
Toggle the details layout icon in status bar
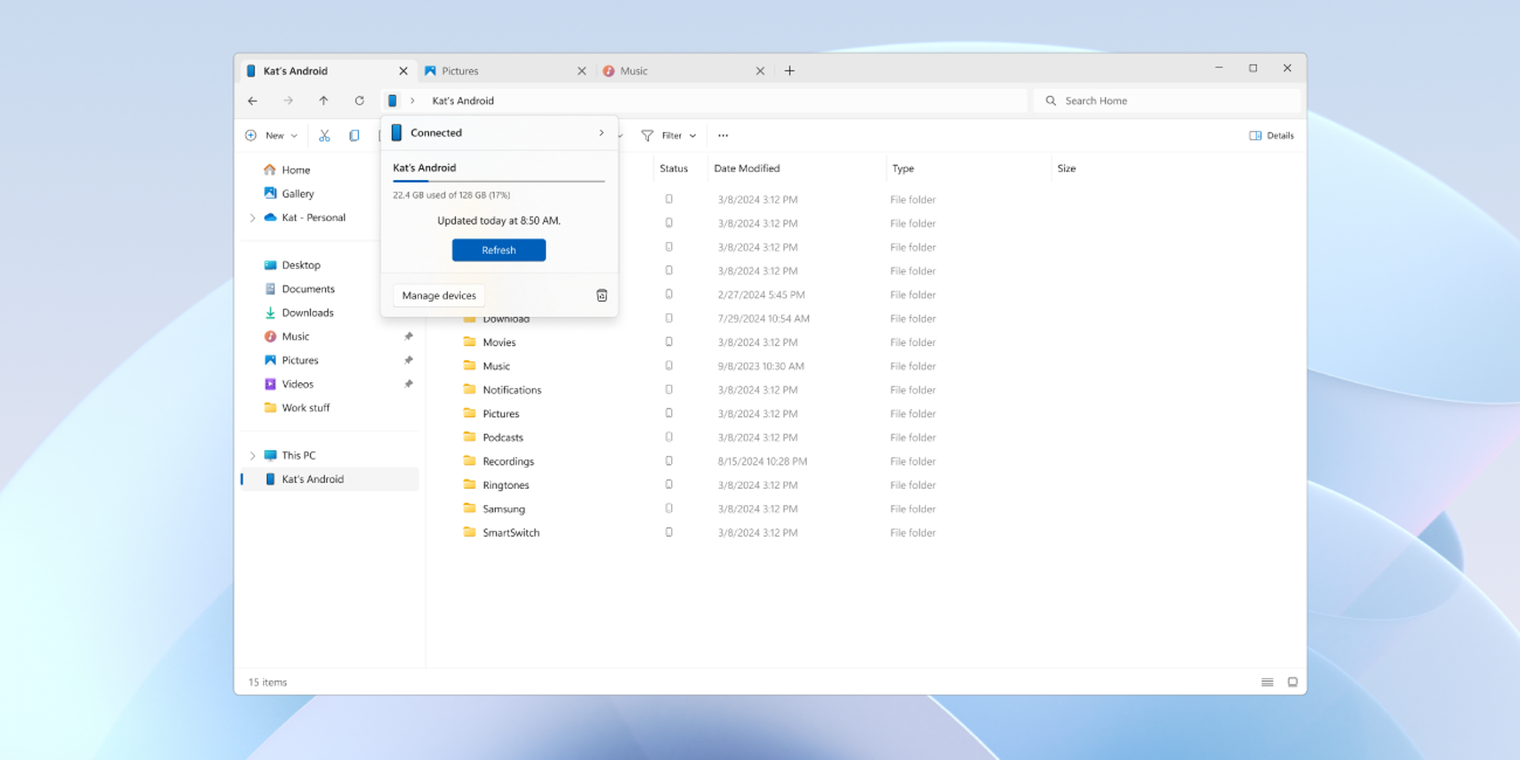1292,681
